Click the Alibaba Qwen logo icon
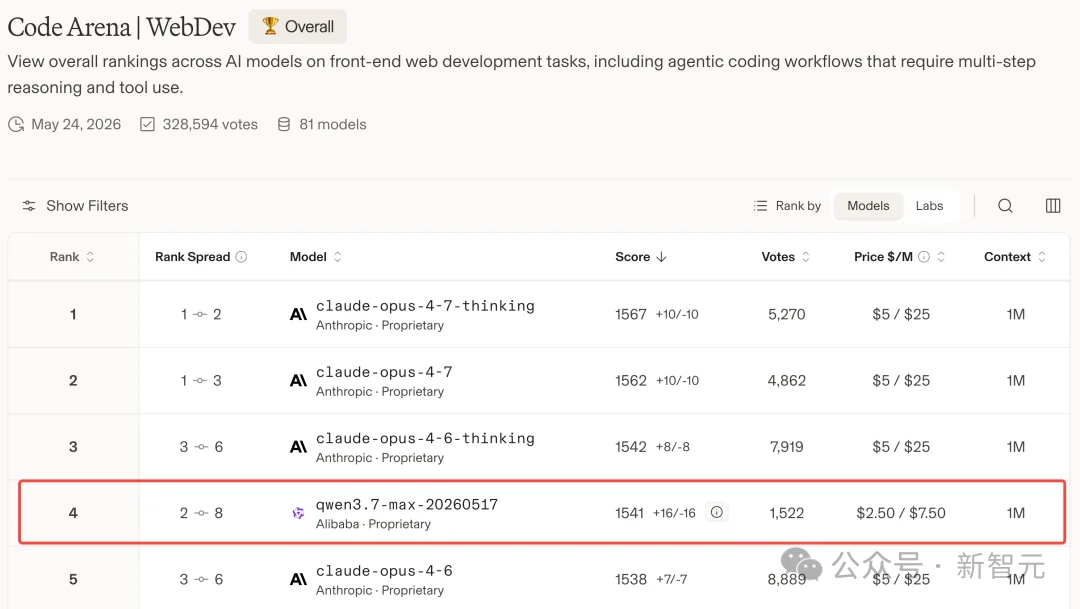 coord(298,513)
